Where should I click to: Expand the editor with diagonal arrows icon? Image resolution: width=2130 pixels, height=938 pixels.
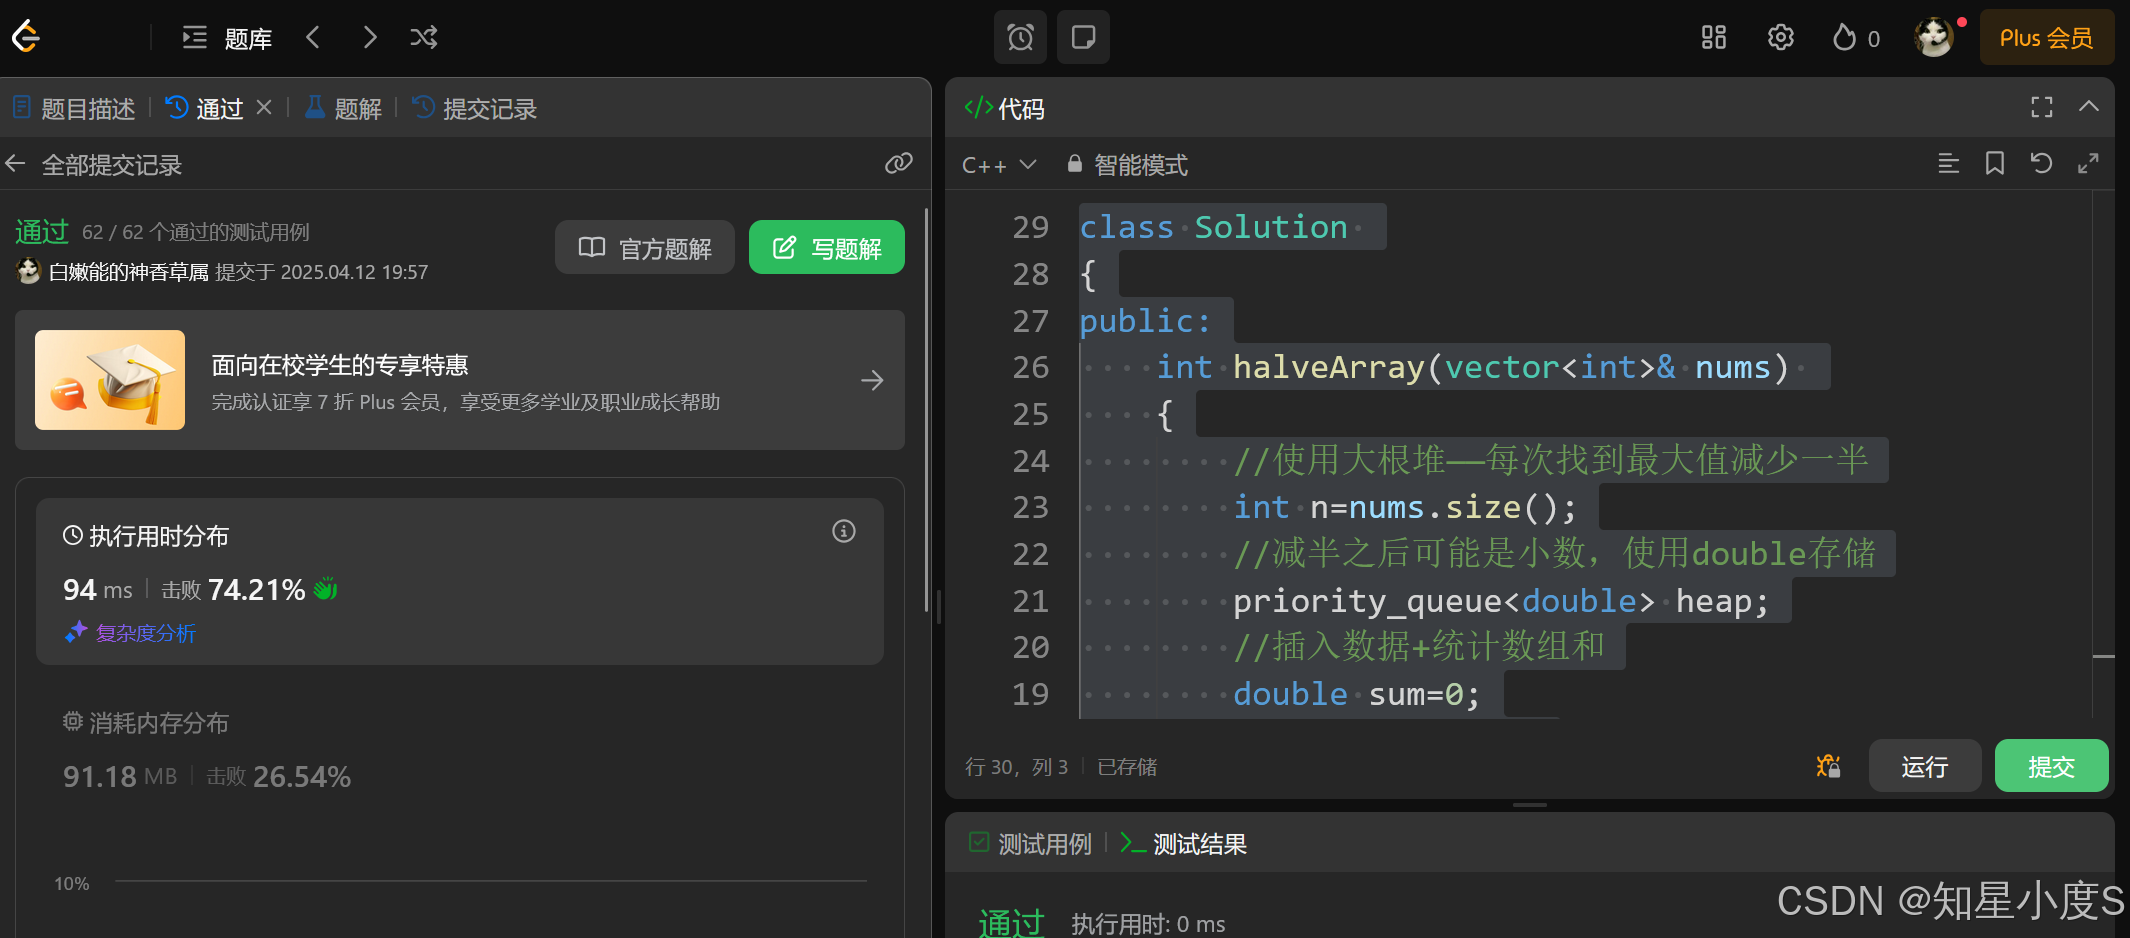2088,163
